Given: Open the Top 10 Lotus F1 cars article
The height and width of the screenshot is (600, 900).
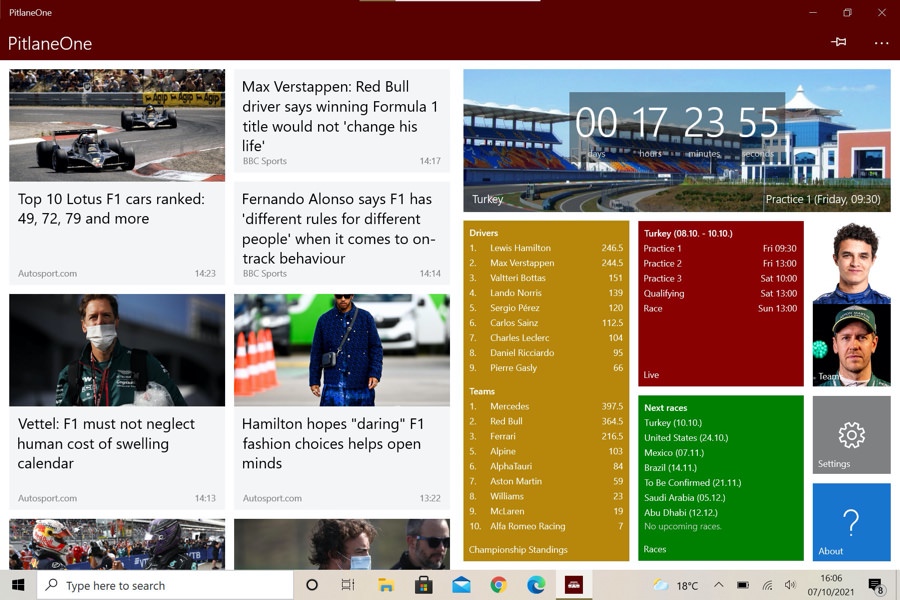Looking at the screenshot, I should click(117, 177).
